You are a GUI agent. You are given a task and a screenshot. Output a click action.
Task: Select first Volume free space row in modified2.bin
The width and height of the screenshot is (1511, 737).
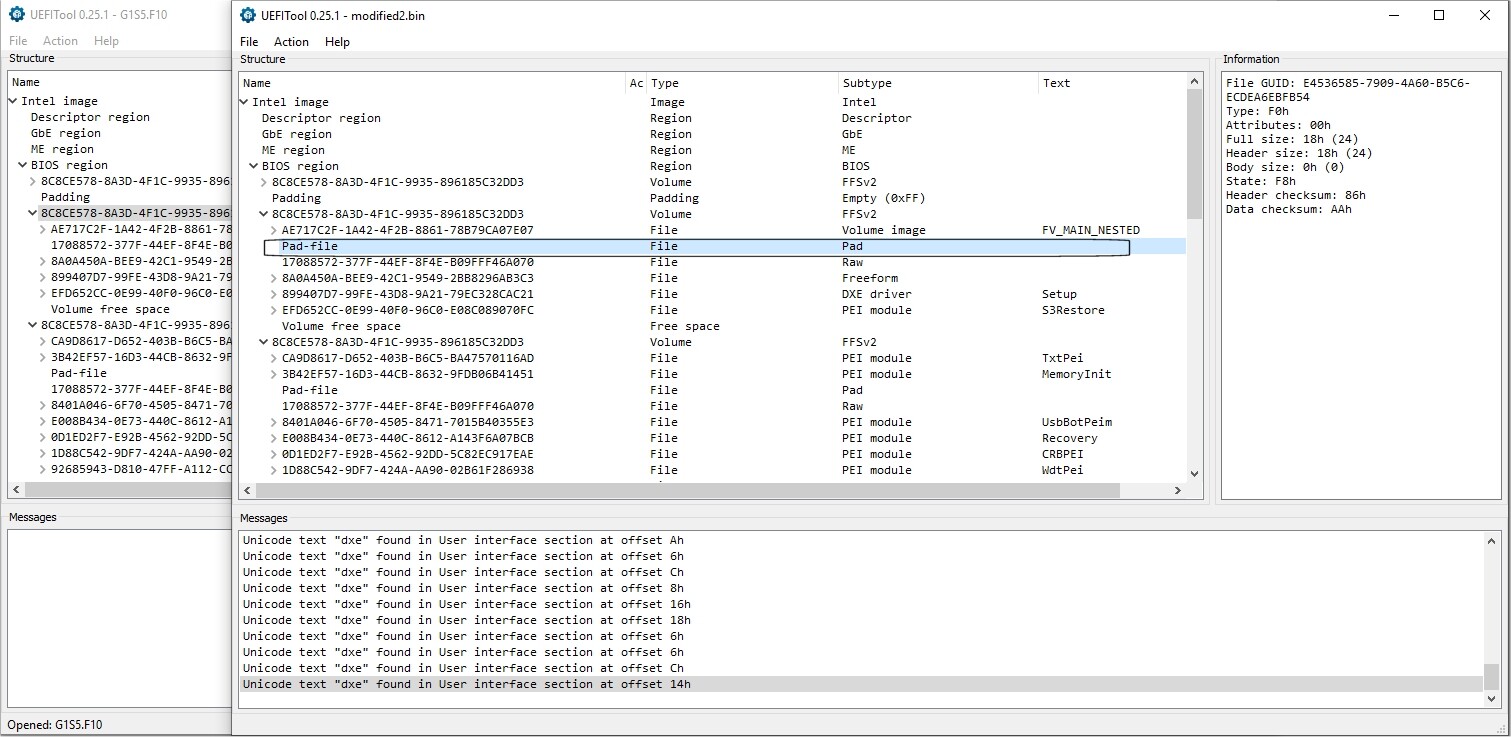713,326
